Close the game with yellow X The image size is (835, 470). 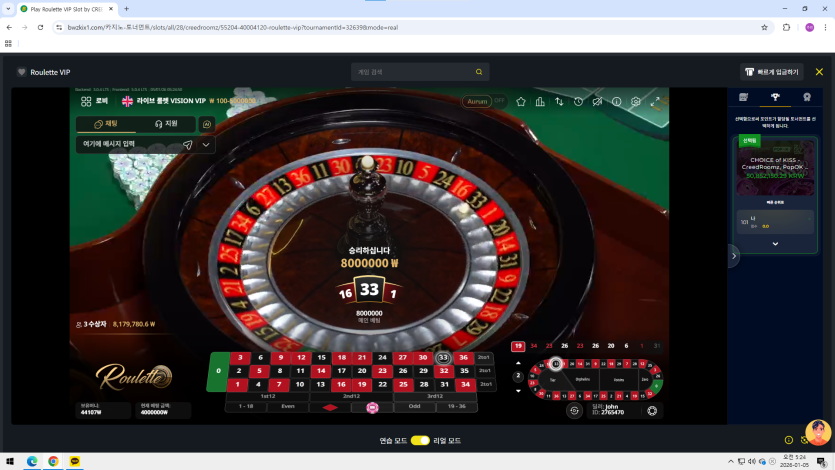(x=819, y=72)
